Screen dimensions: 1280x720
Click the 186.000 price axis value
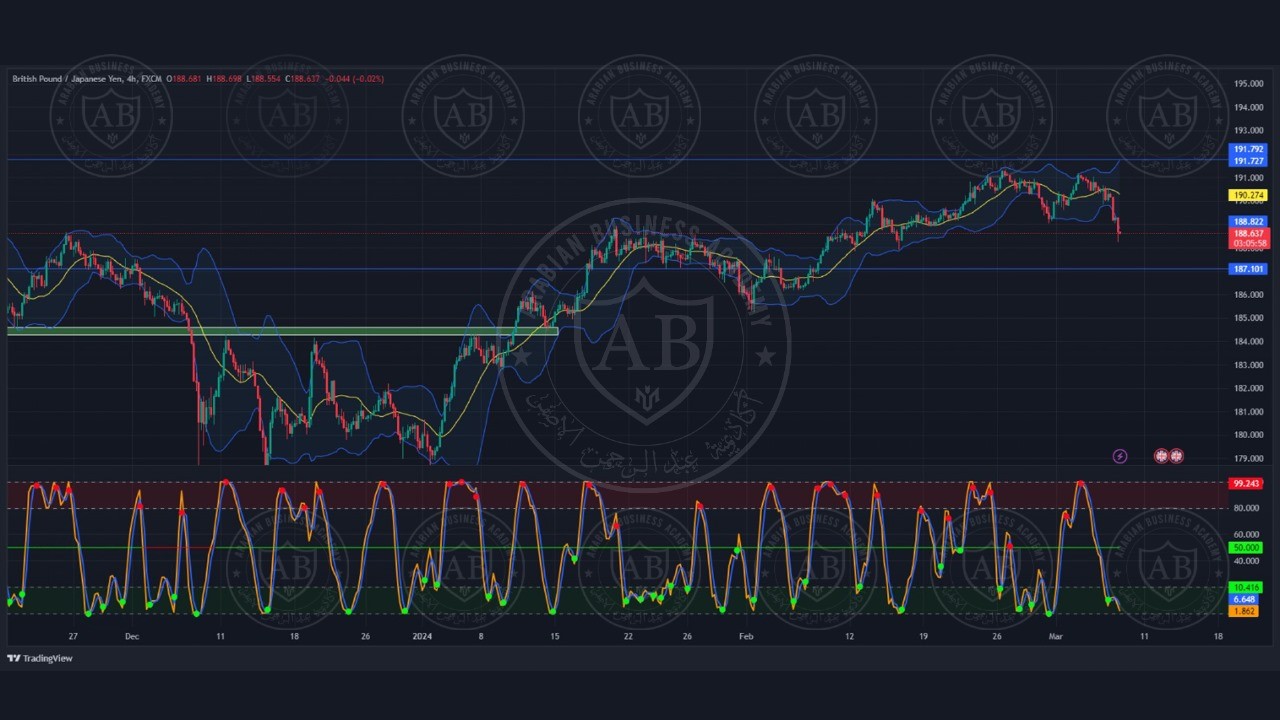click(1247, 294)
